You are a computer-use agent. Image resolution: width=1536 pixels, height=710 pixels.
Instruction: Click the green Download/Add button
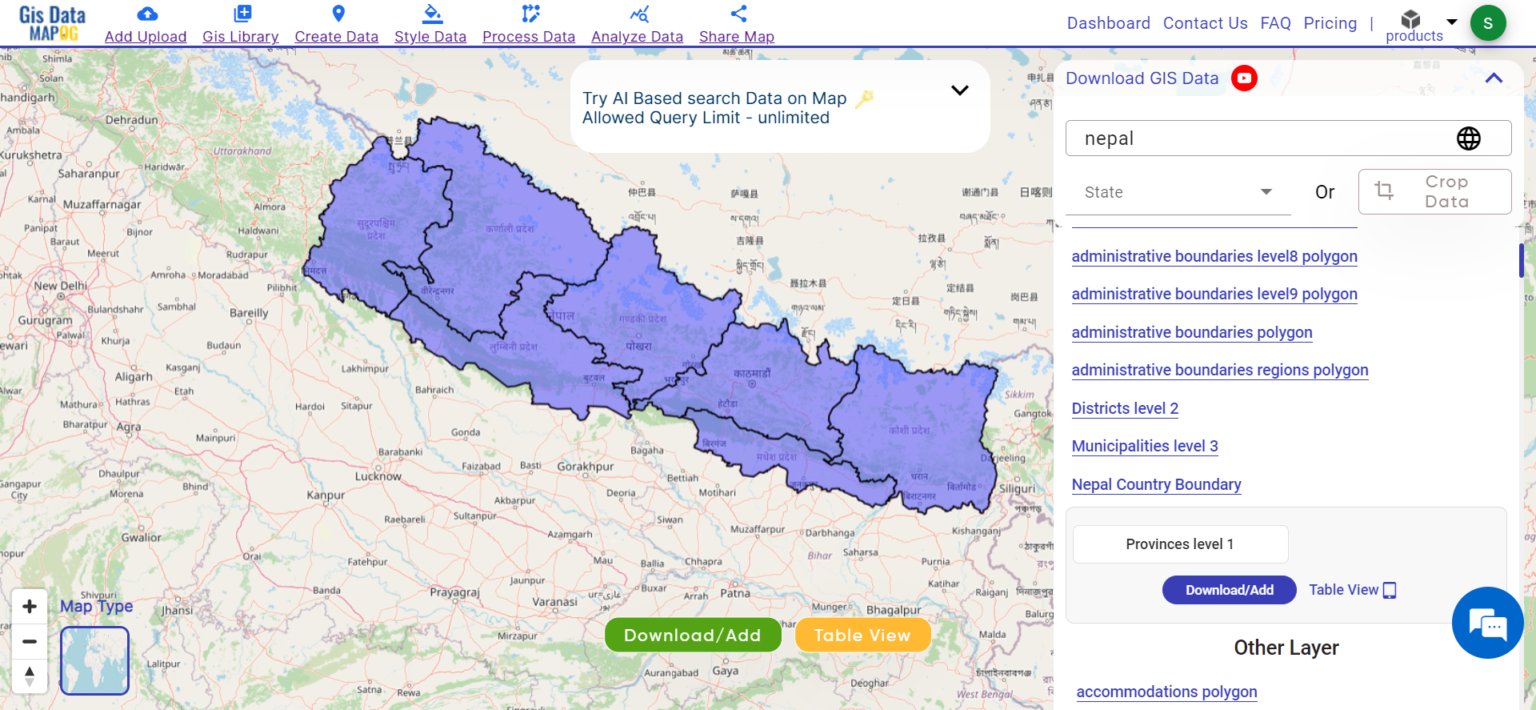(x=692, y=634)
